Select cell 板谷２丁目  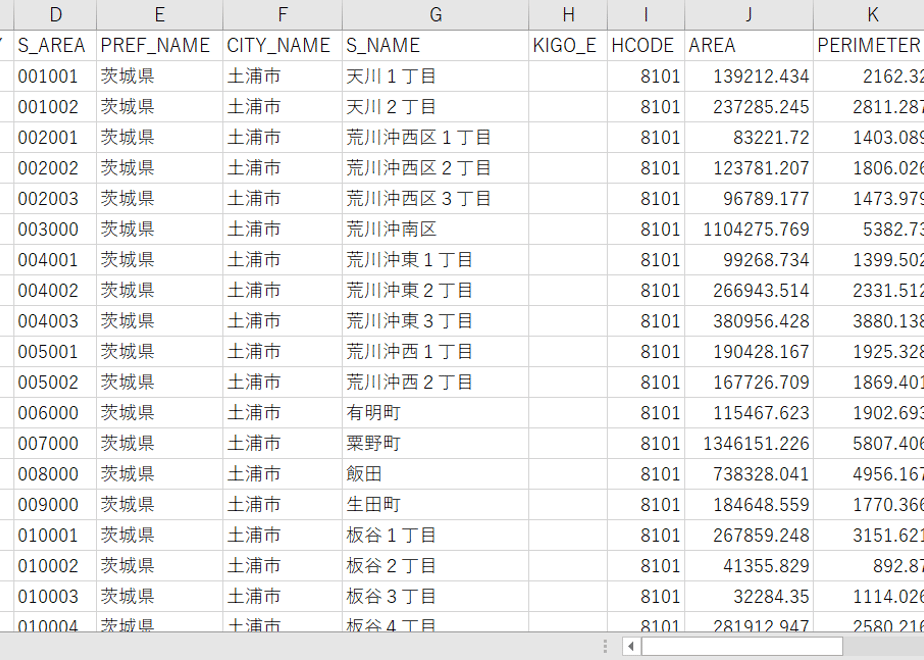click(435, 566)
